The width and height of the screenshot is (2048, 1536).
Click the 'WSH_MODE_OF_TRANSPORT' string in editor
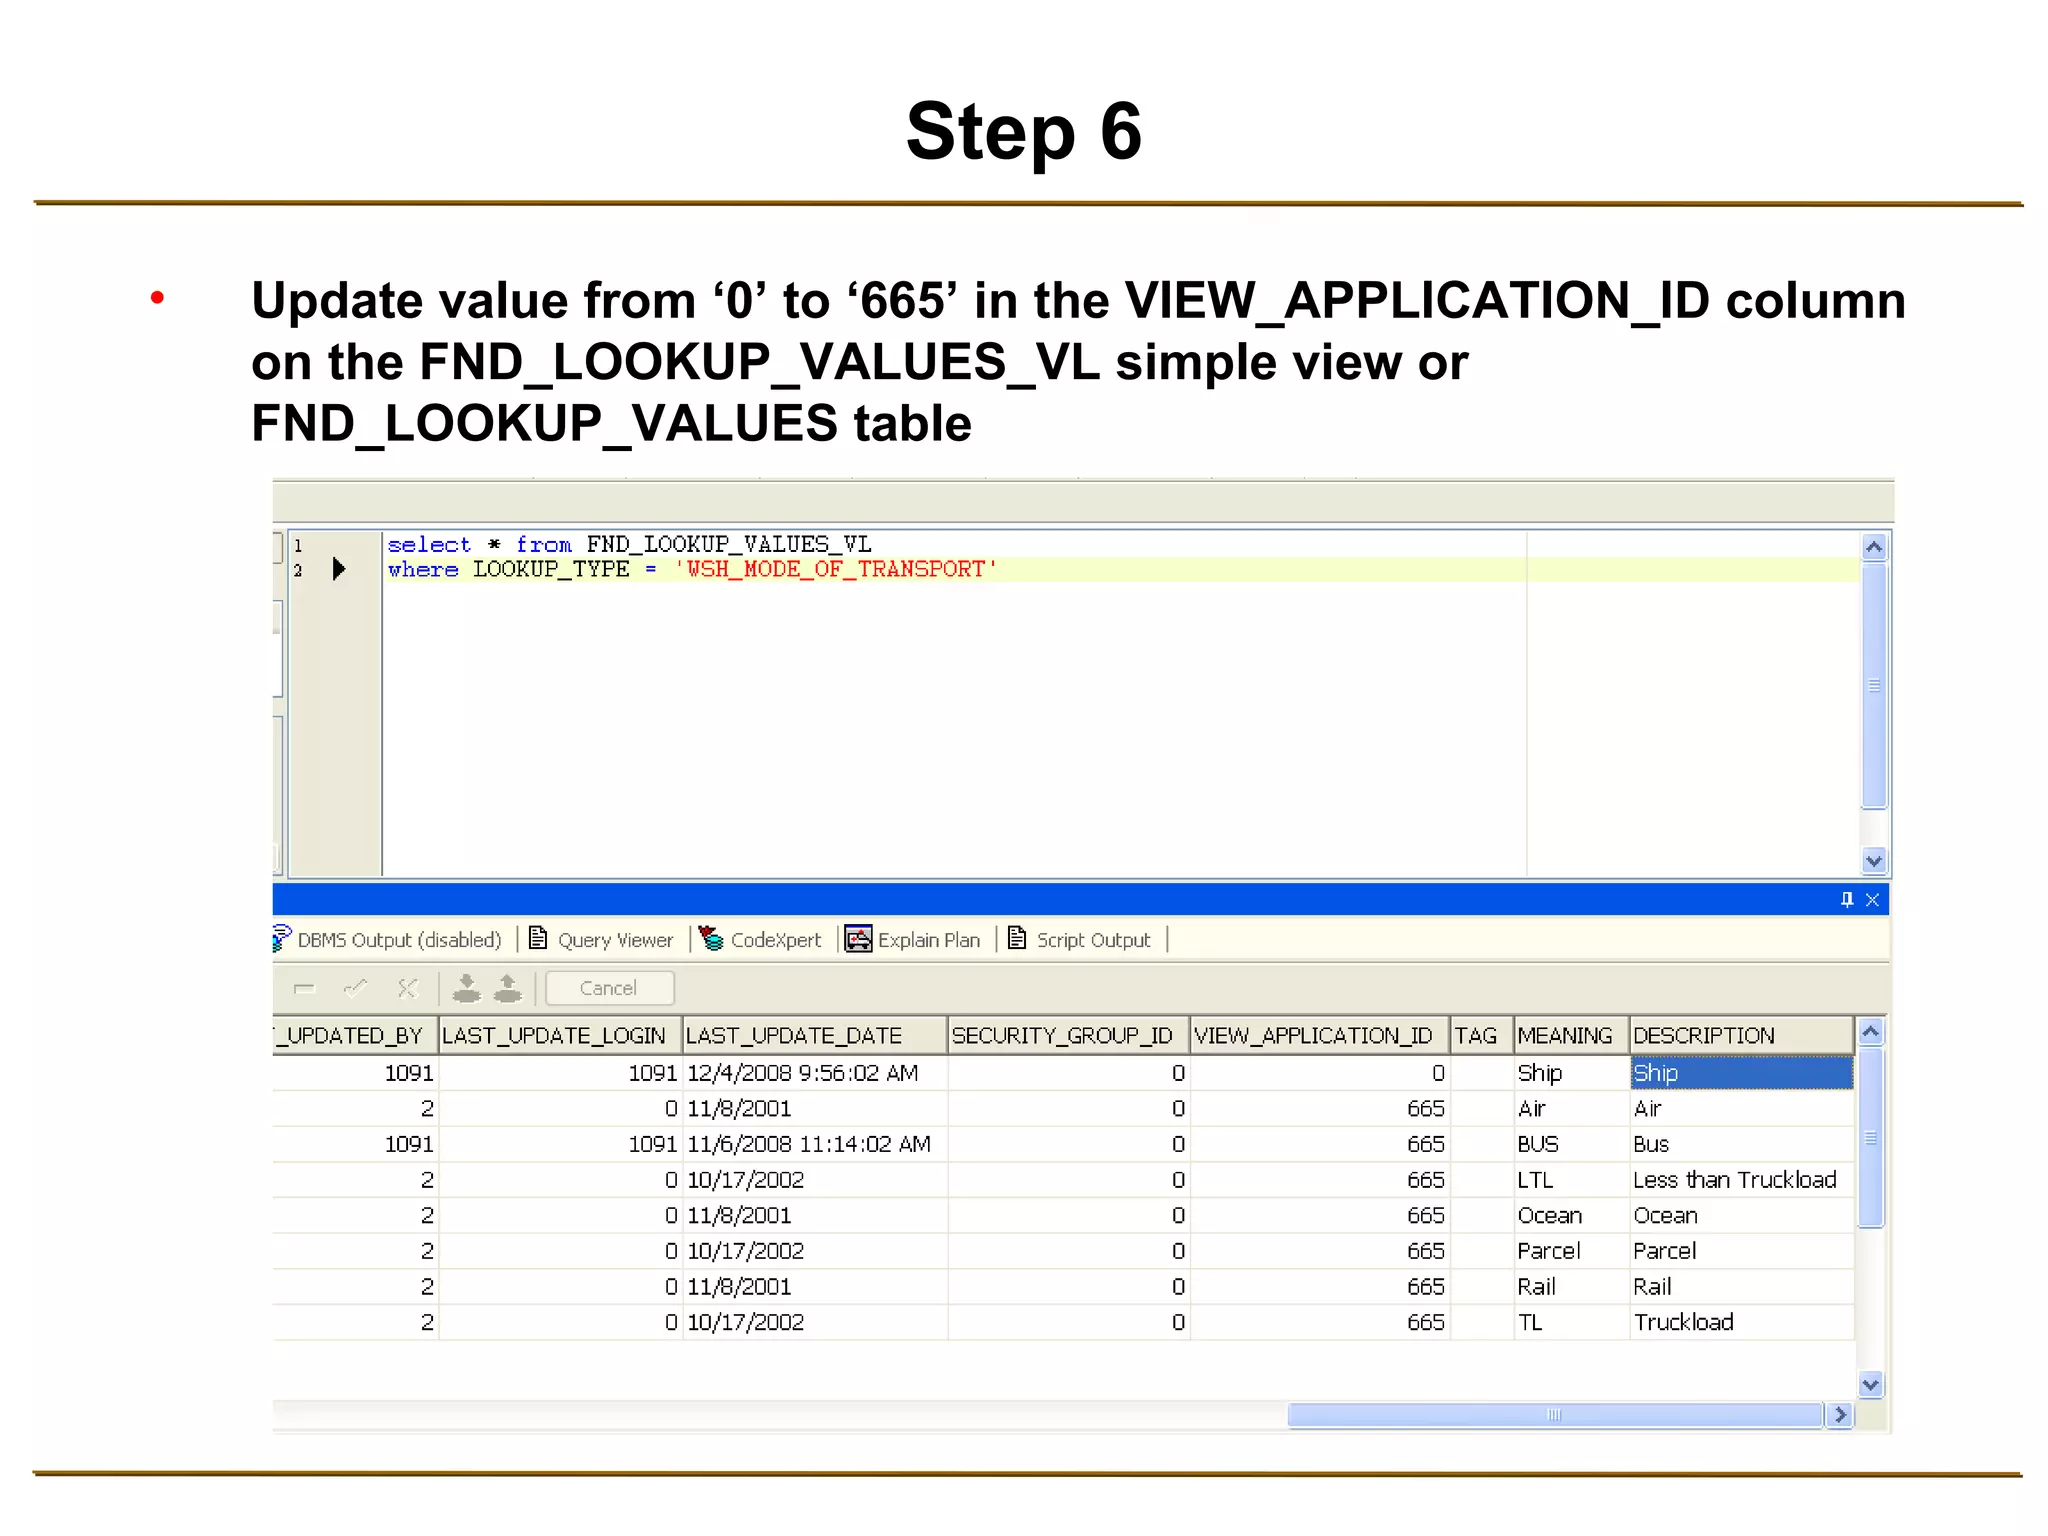[x=836, y=569]
